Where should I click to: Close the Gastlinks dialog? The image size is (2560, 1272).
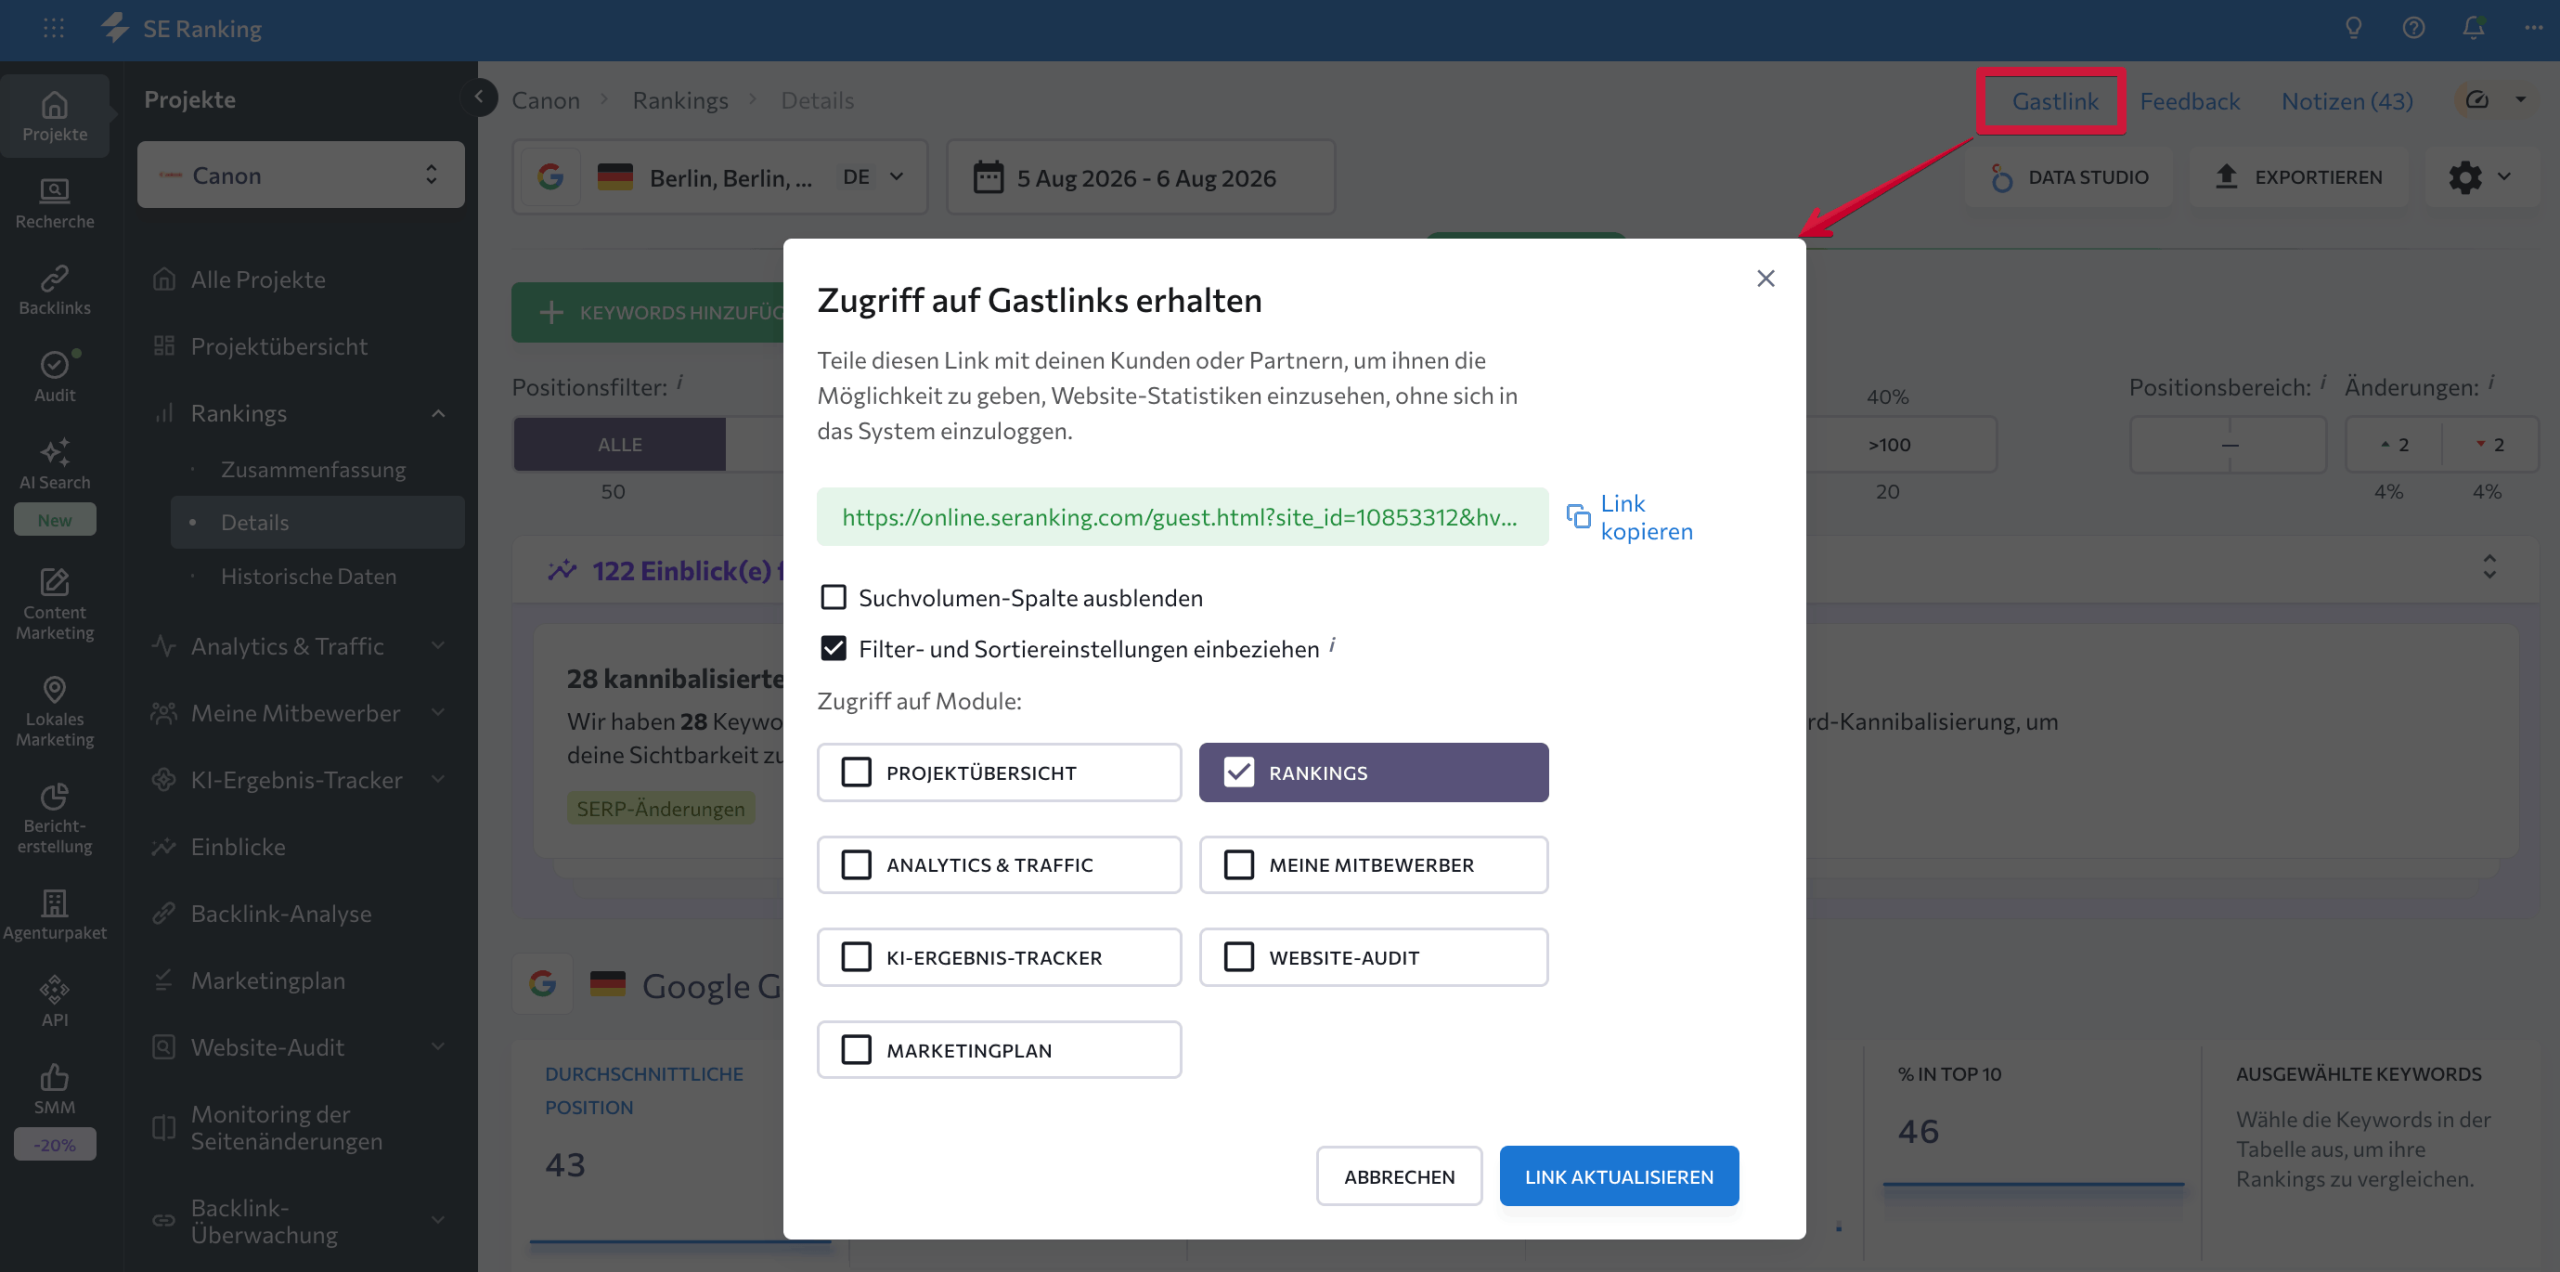(1766, 278)
